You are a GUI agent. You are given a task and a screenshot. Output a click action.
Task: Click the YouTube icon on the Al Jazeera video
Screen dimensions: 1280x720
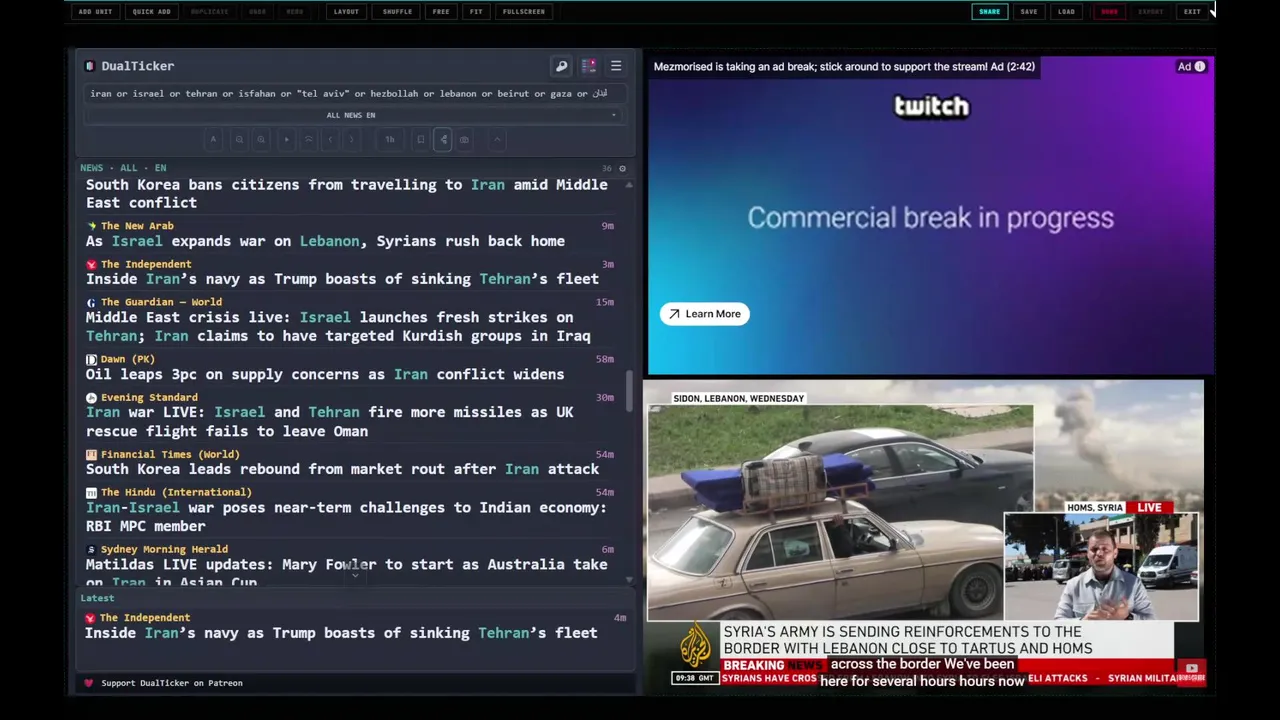point(1191,668)
